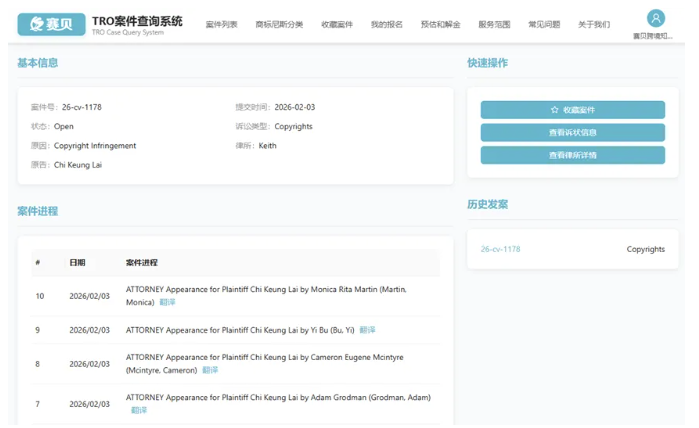Translate the Yi Bu appearance entry
Image resolution: width=699 pixels, height=428 pixels.
(367, 330)
